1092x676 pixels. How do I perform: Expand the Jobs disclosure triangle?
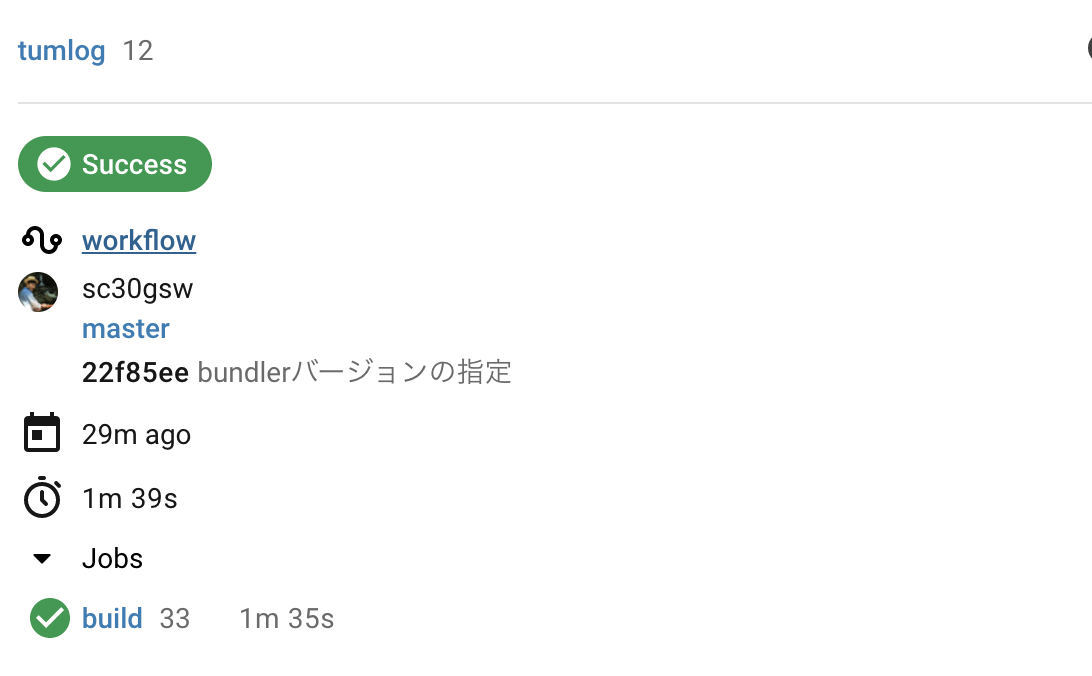coord(42,558)
